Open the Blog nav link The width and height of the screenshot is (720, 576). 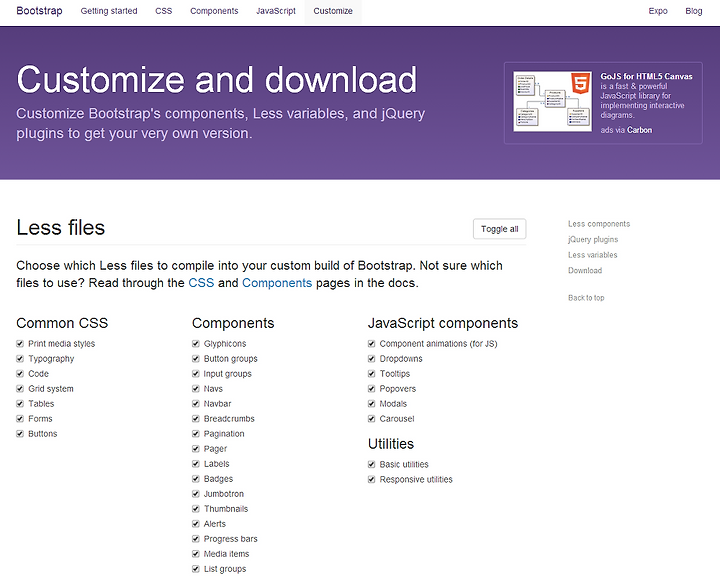click(693, 11)
